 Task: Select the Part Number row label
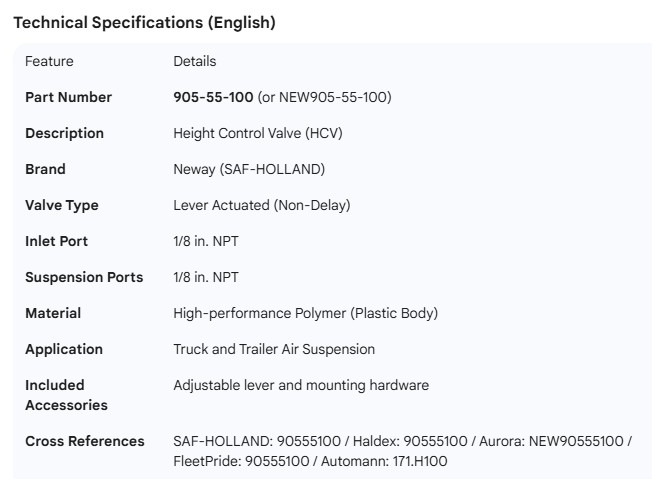click(68, 97)
